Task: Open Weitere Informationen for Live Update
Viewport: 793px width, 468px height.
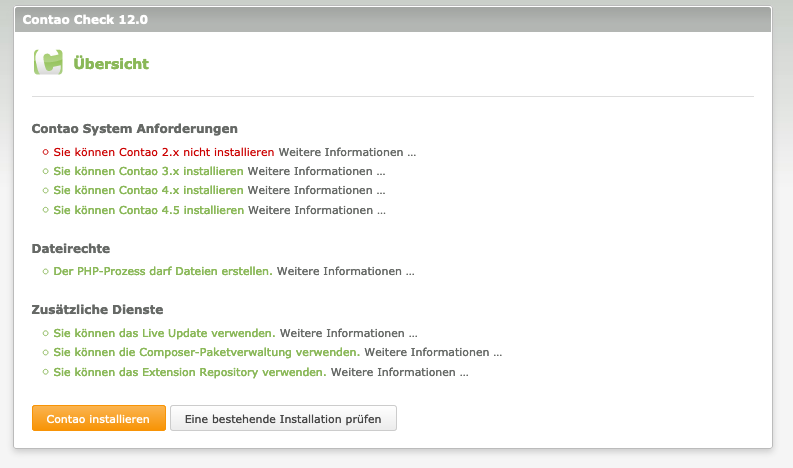Action: pos(348,333)
